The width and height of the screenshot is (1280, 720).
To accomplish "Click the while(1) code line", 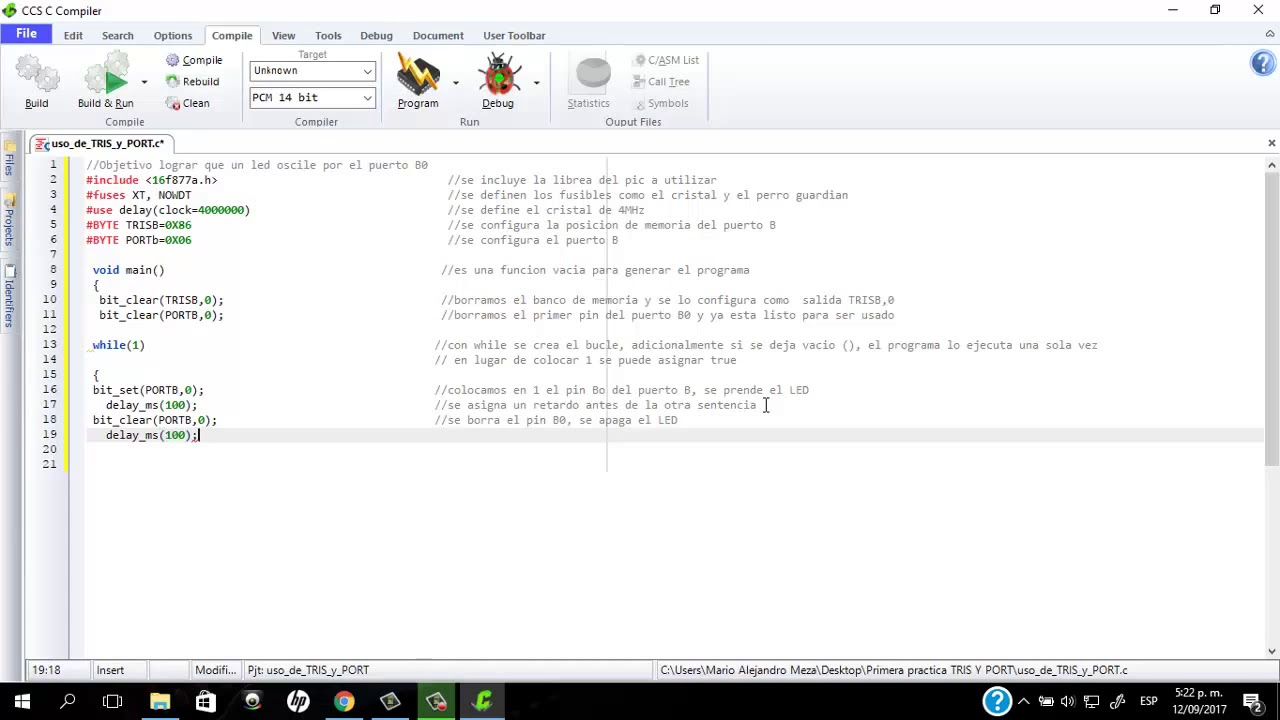I will (118, 345).
